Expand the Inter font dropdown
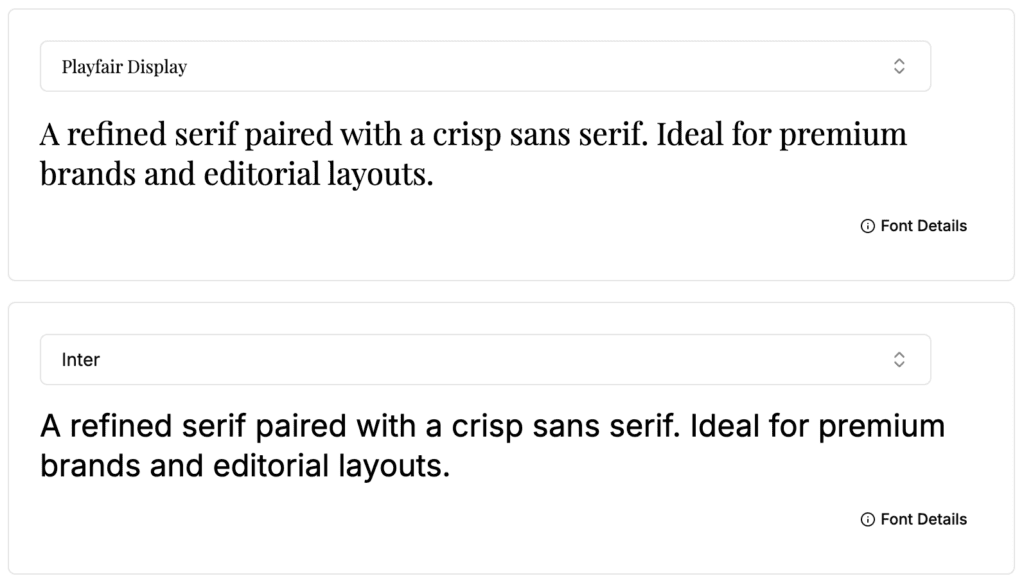This screenshot has height=583, width=1024. (485, 359)
